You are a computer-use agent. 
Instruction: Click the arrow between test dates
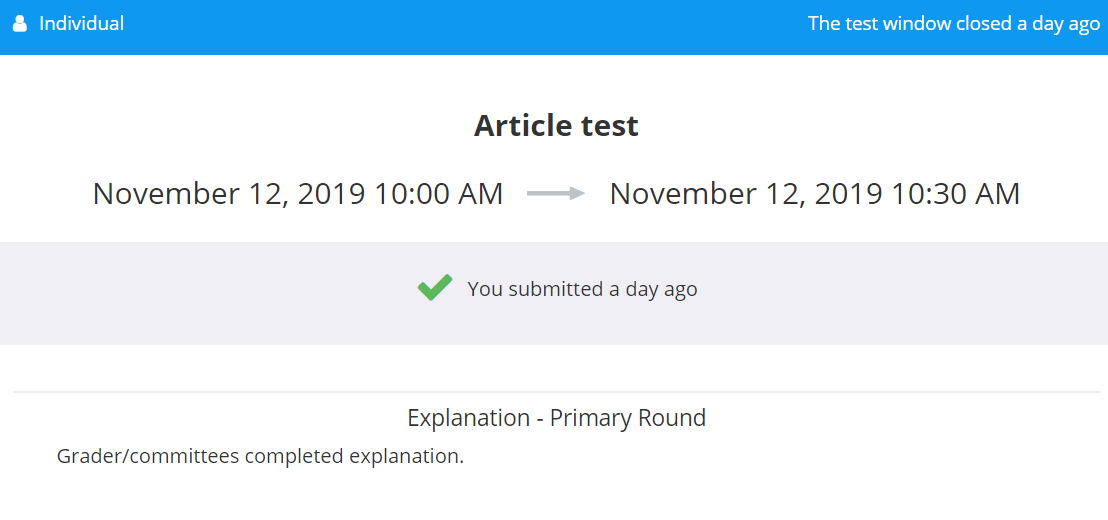tap(556, 194)
